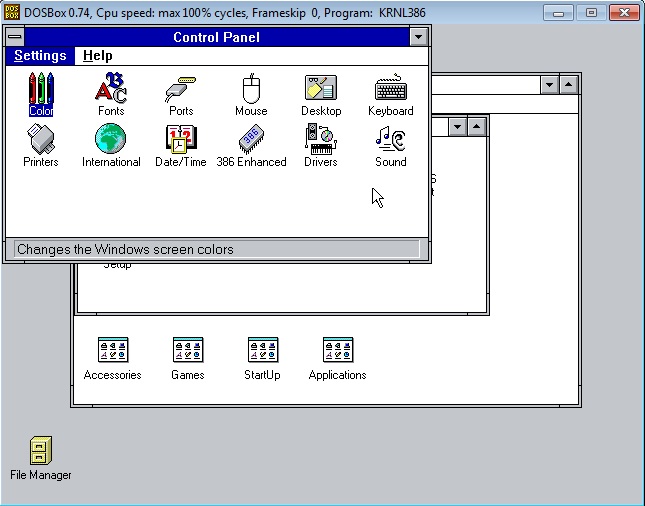
Task: Open the Help menu
Action: (x=97, y=56)
